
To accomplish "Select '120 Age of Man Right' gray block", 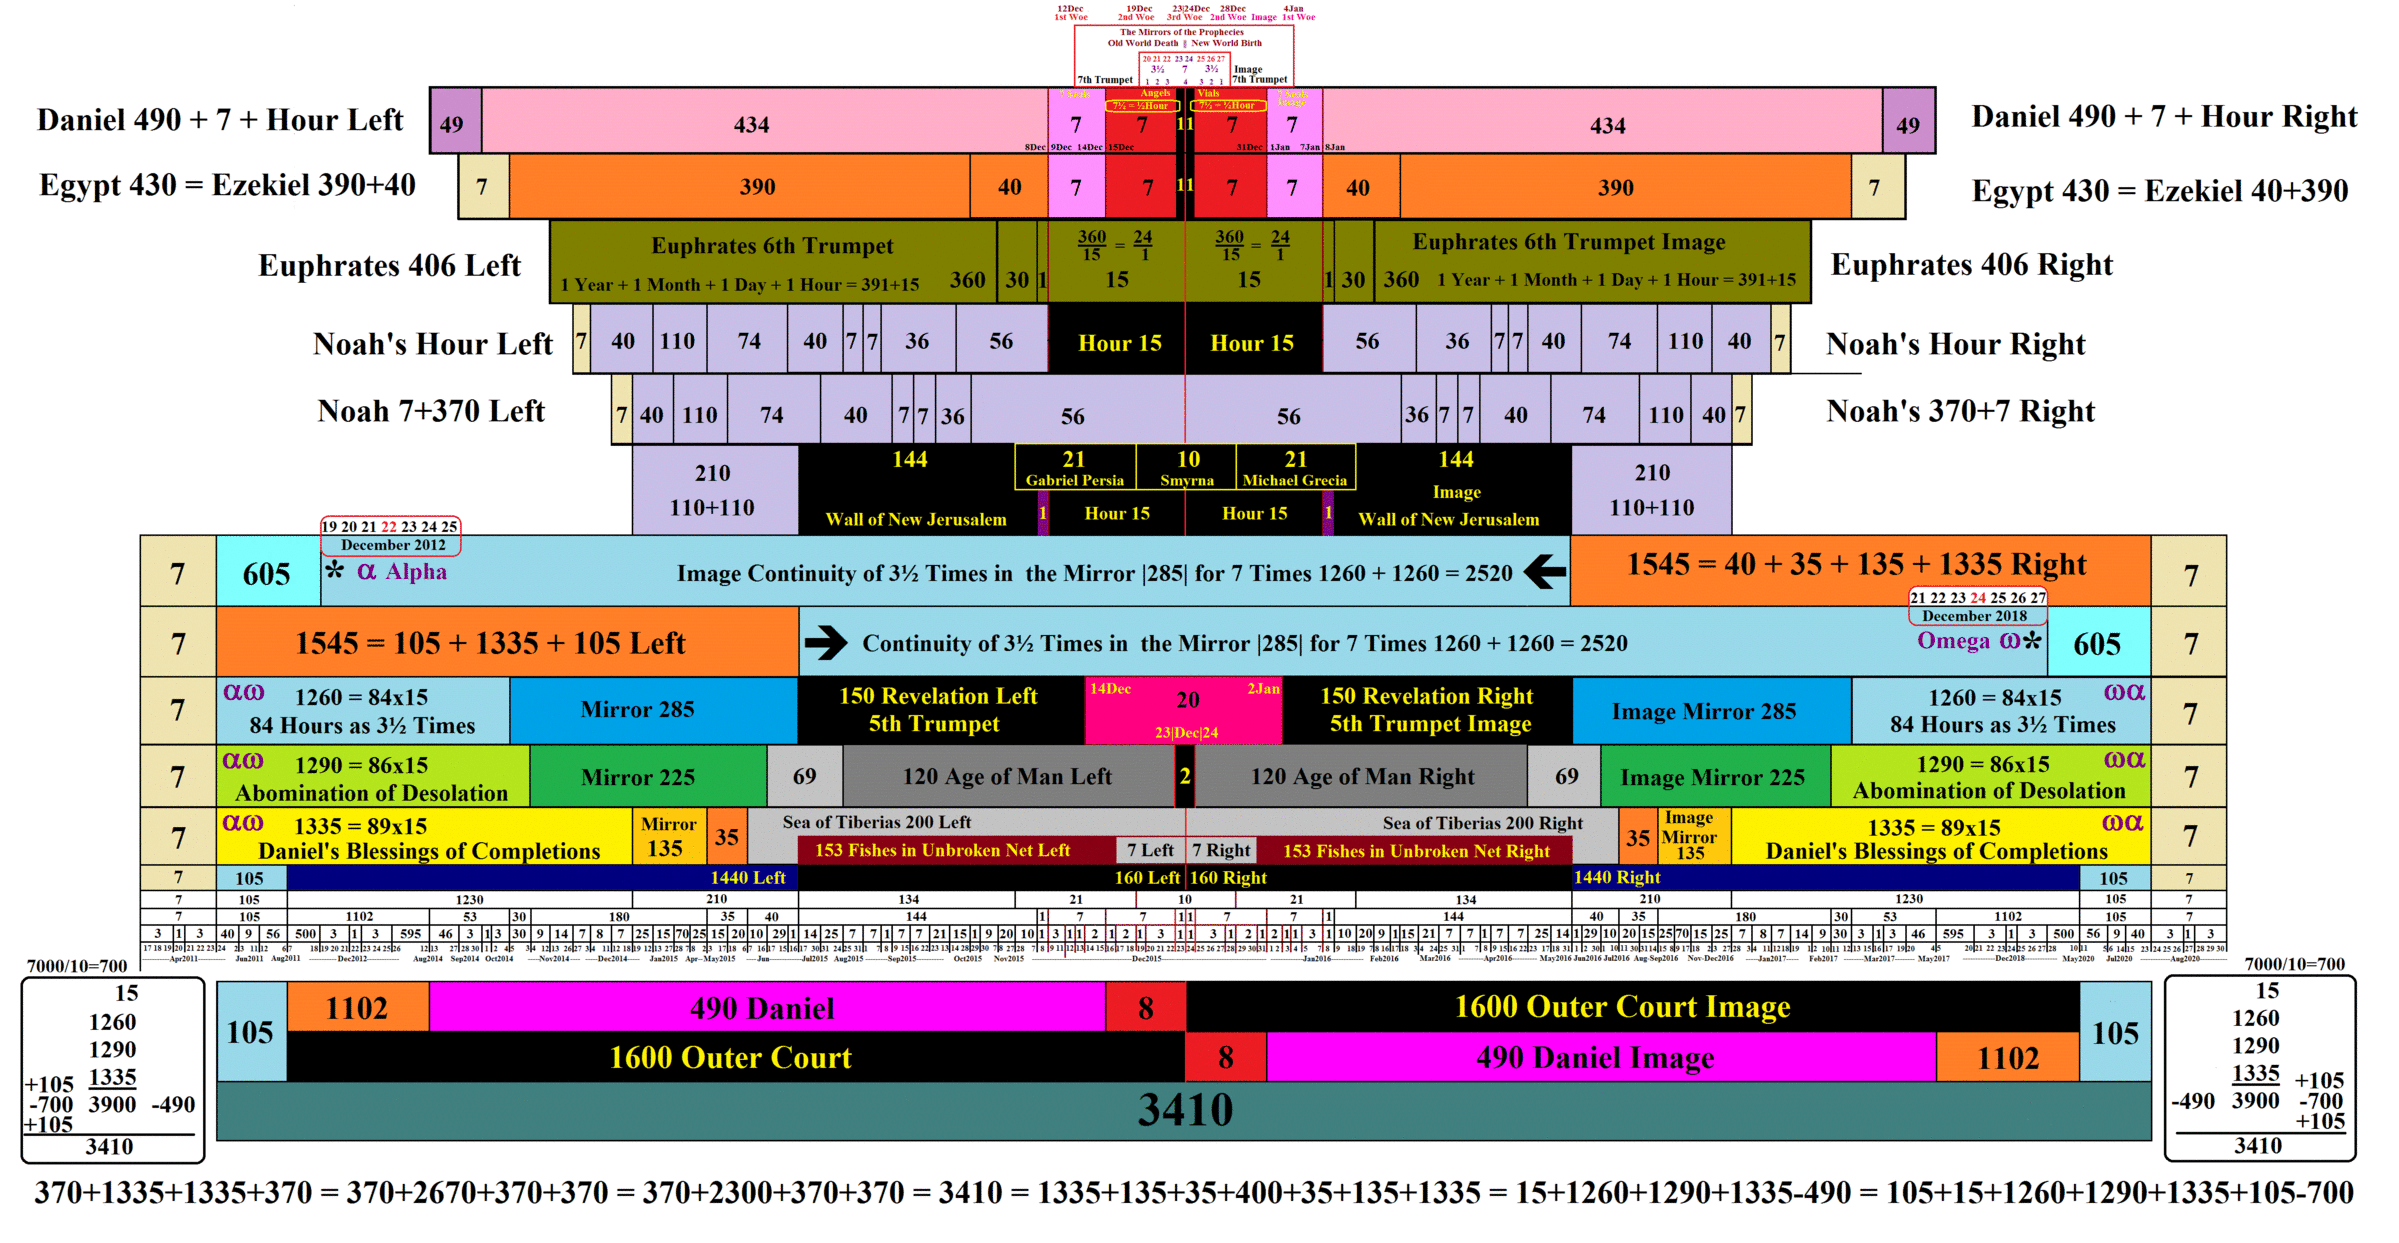I will (1361, 776).
